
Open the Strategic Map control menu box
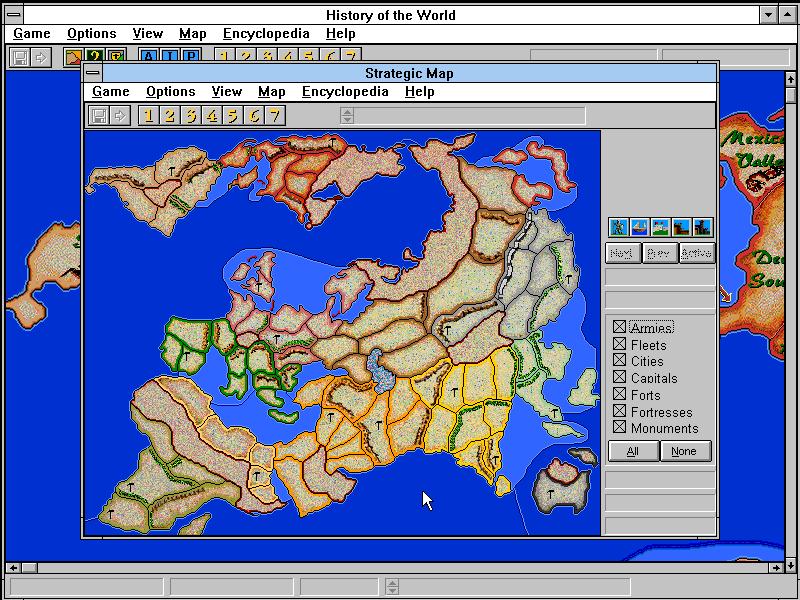point(93,73)
